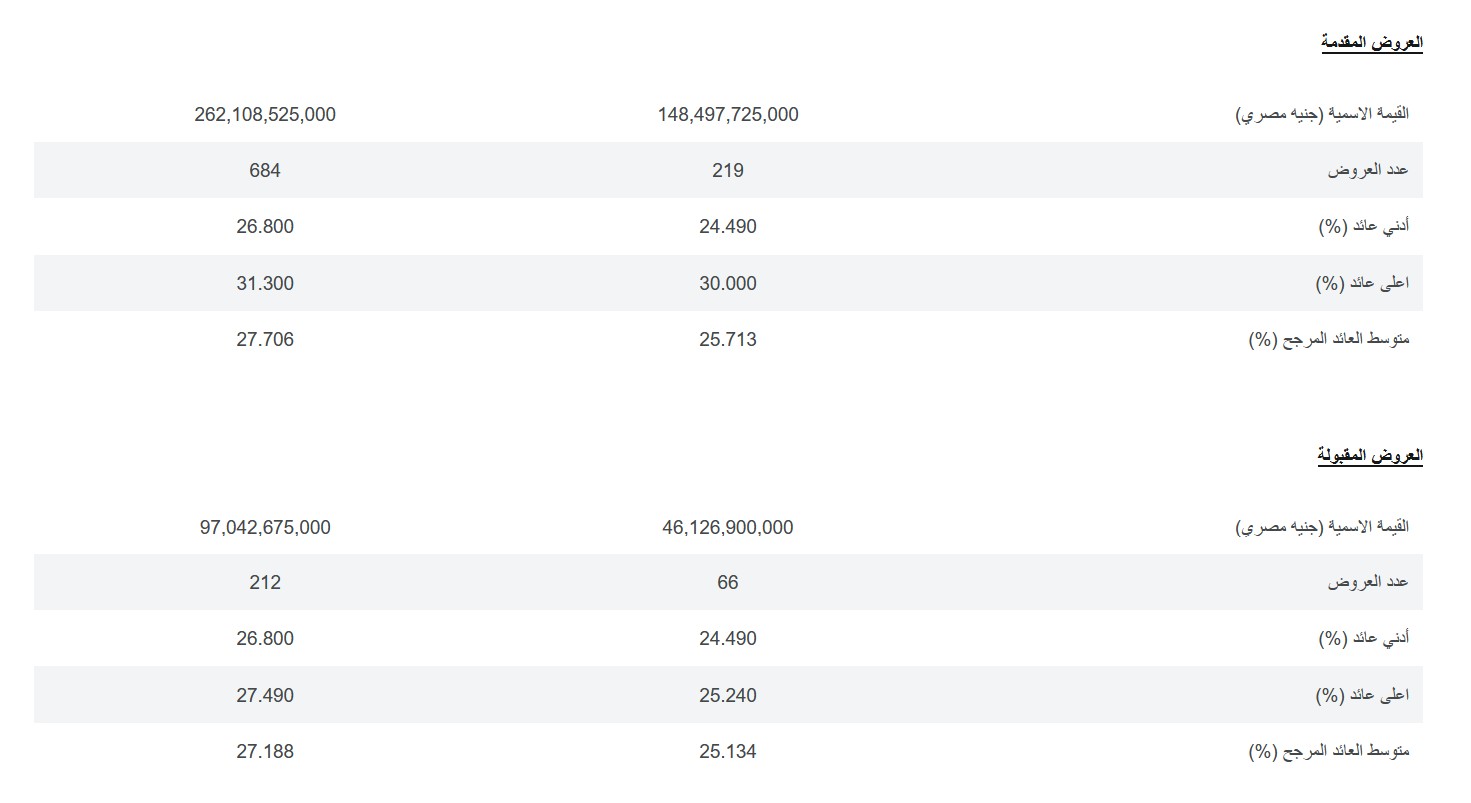Click the العروض المقدمة section heading
This screenshot has width=1471, height=803.
tap(1371, 43)
